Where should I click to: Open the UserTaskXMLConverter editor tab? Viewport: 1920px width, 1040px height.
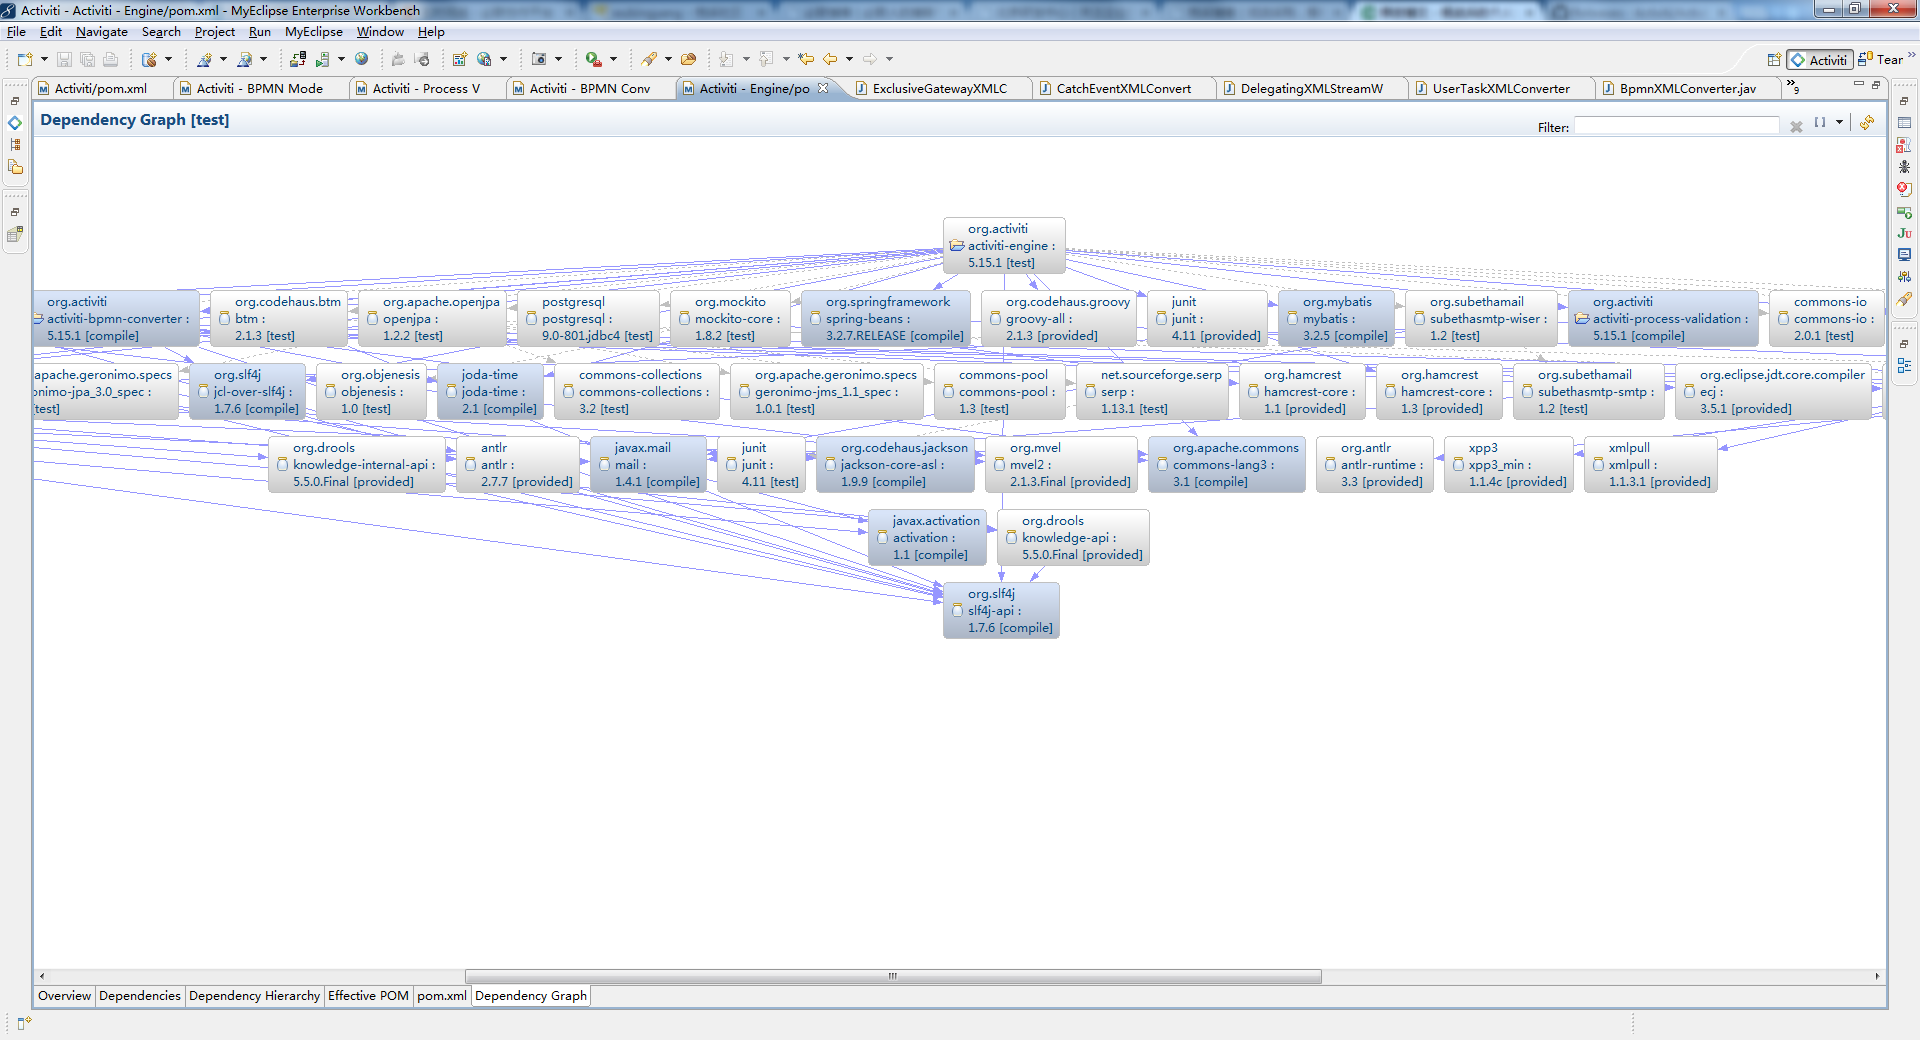click(x=1501, y=88)
